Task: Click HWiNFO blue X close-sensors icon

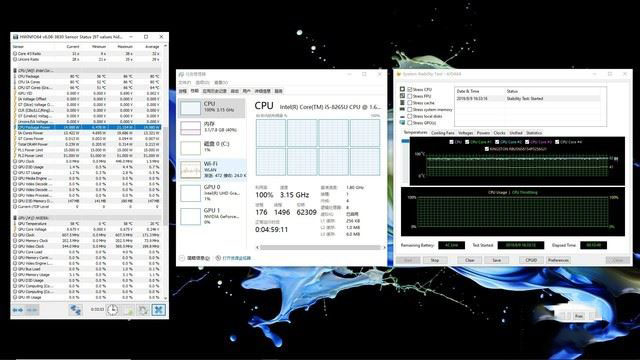Action: point(158,310)
